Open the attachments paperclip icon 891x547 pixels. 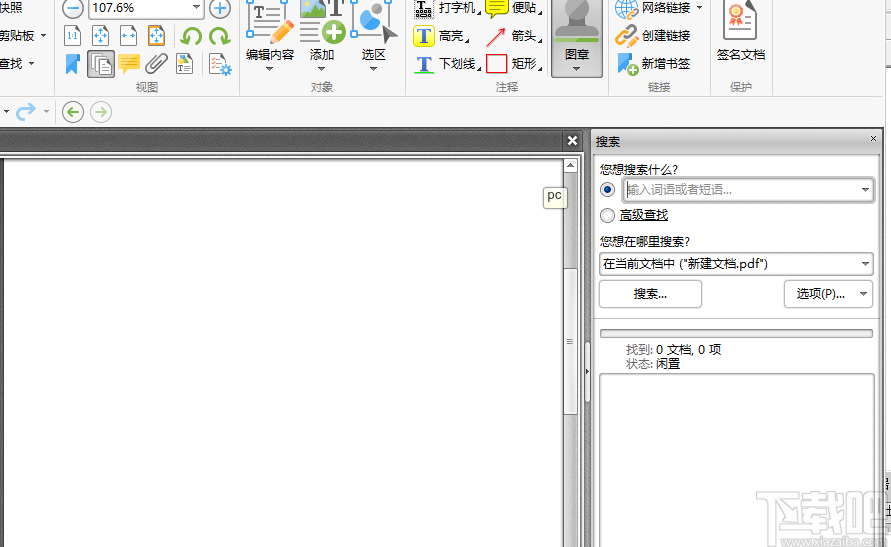156,64
